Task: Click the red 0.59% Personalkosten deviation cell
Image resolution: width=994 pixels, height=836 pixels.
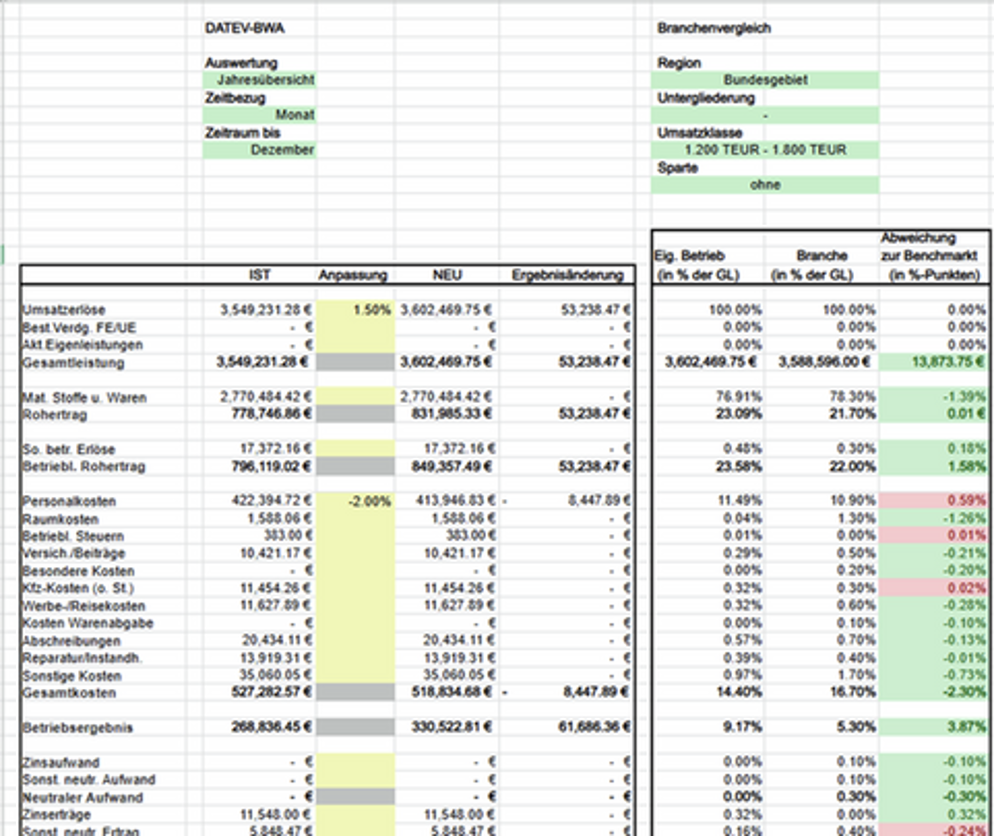Action: [x=935, y=502]
